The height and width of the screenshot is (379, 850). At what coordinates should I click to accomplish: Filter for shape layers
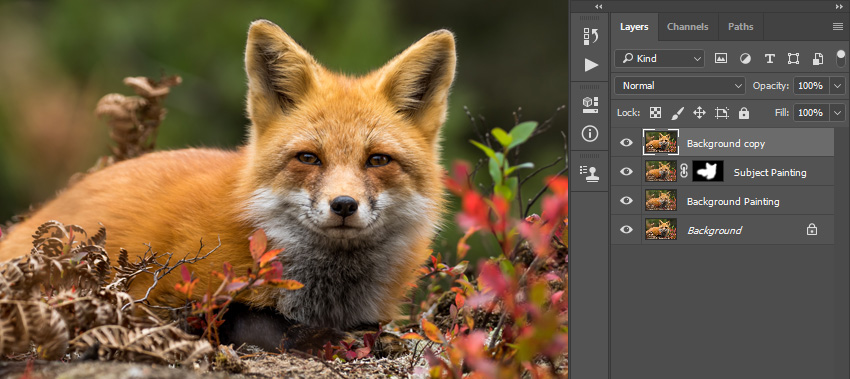[793, 59]
